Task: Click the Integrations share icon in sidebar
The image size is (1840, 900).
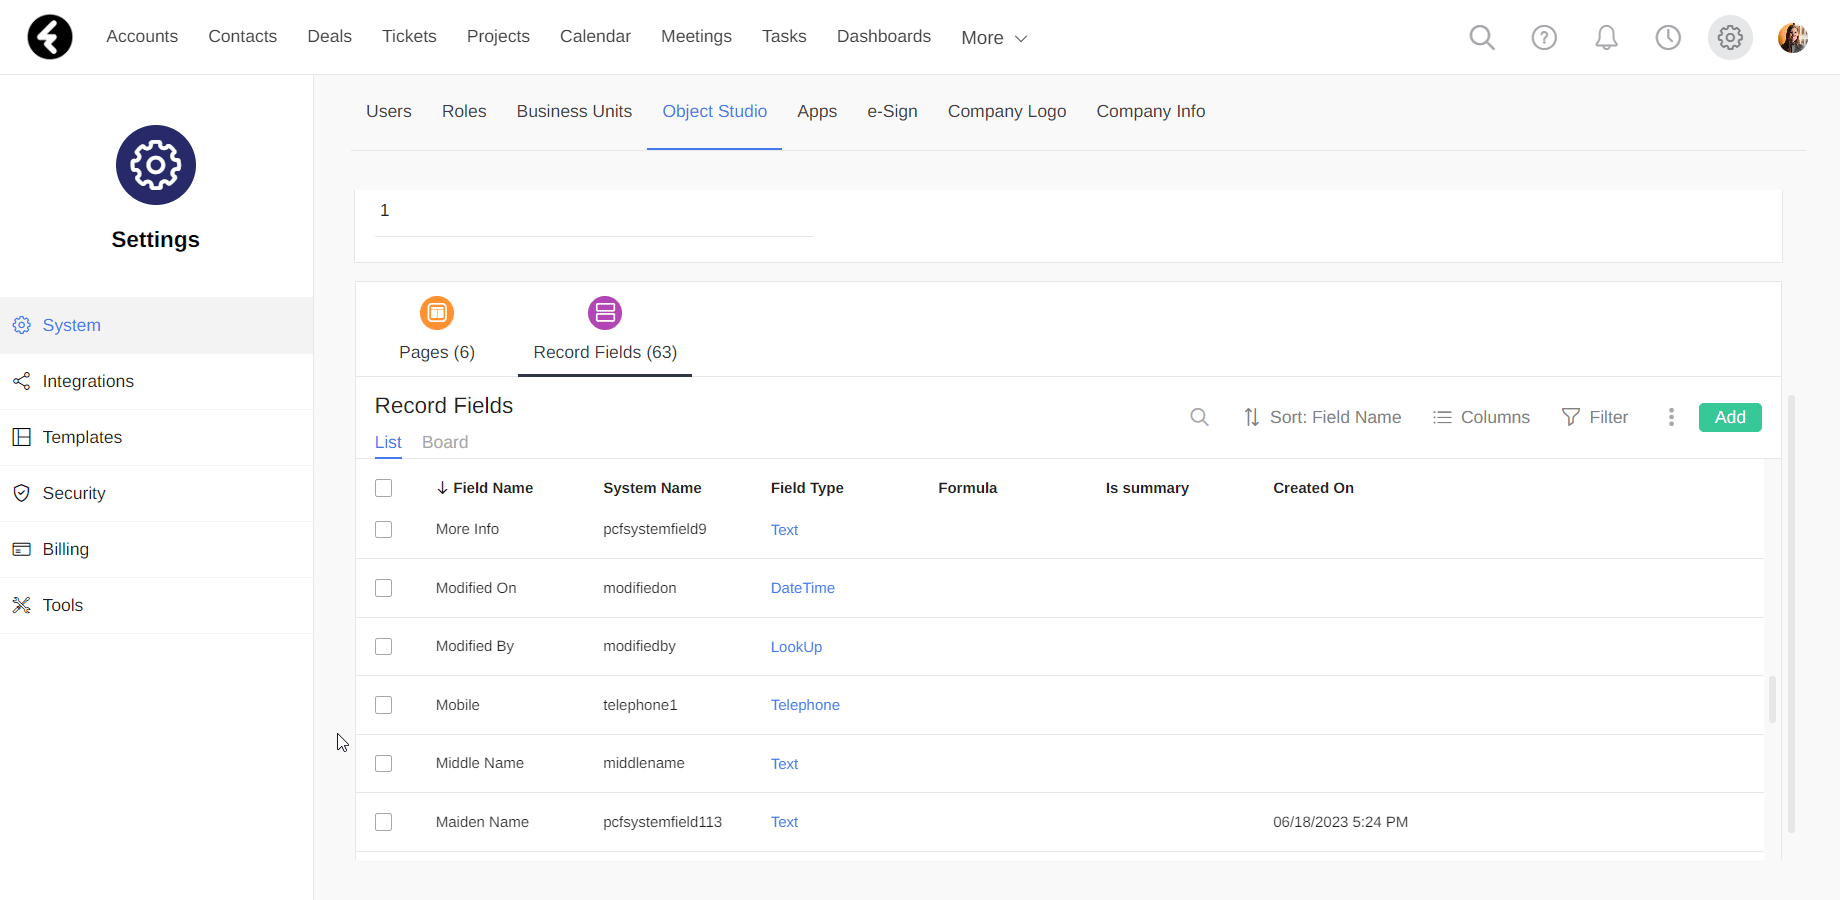Action: (21, 381)
